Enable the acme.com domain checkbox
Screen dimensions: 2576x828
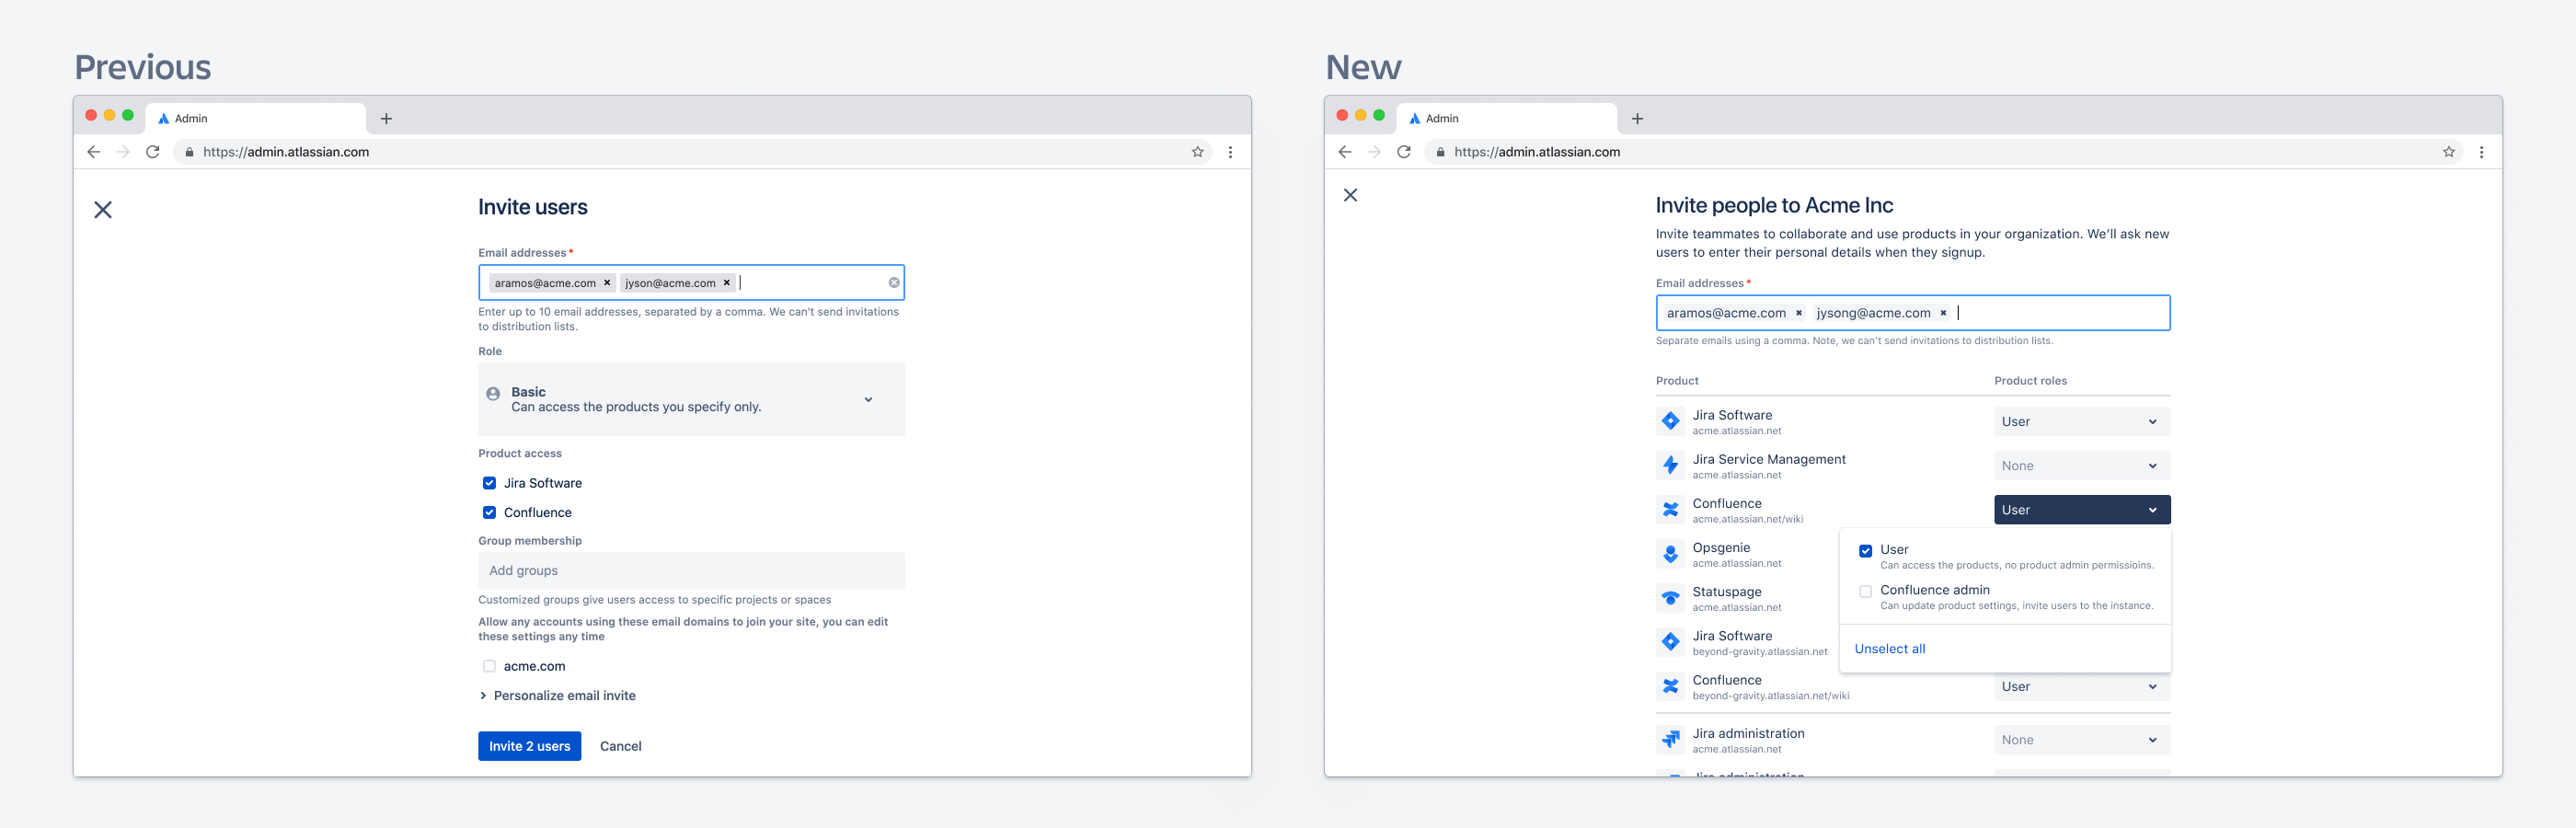click(489, 666)
